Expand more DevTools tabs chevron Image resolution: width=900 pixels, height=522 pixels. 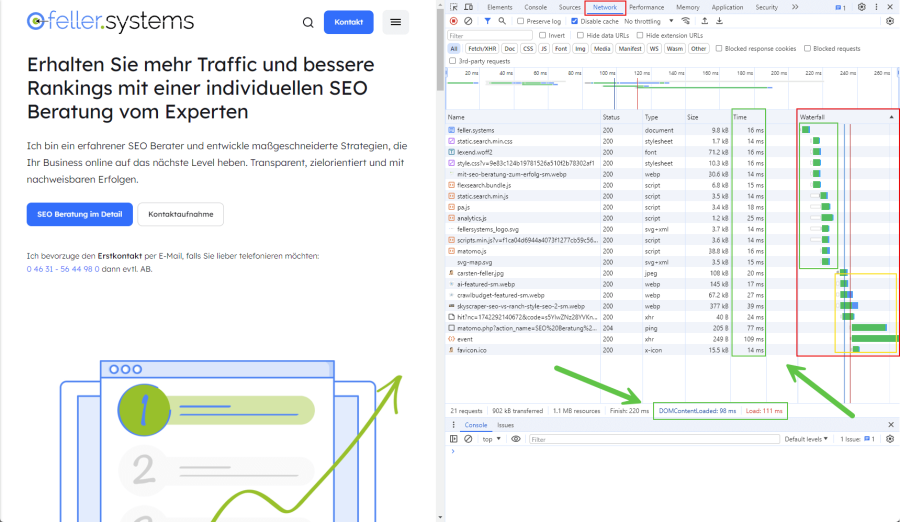pos(795,7)
